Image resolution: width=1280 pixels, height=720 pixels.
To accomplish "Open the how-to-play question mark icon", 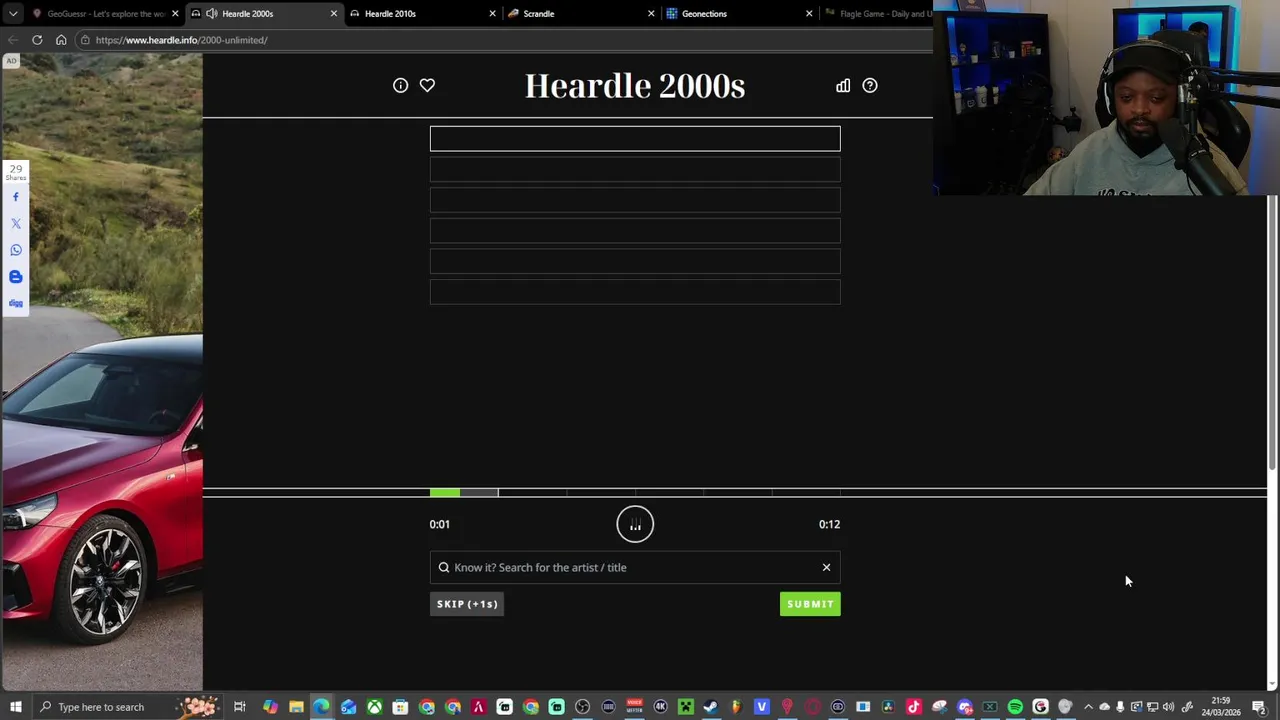I will click(870, 86).
